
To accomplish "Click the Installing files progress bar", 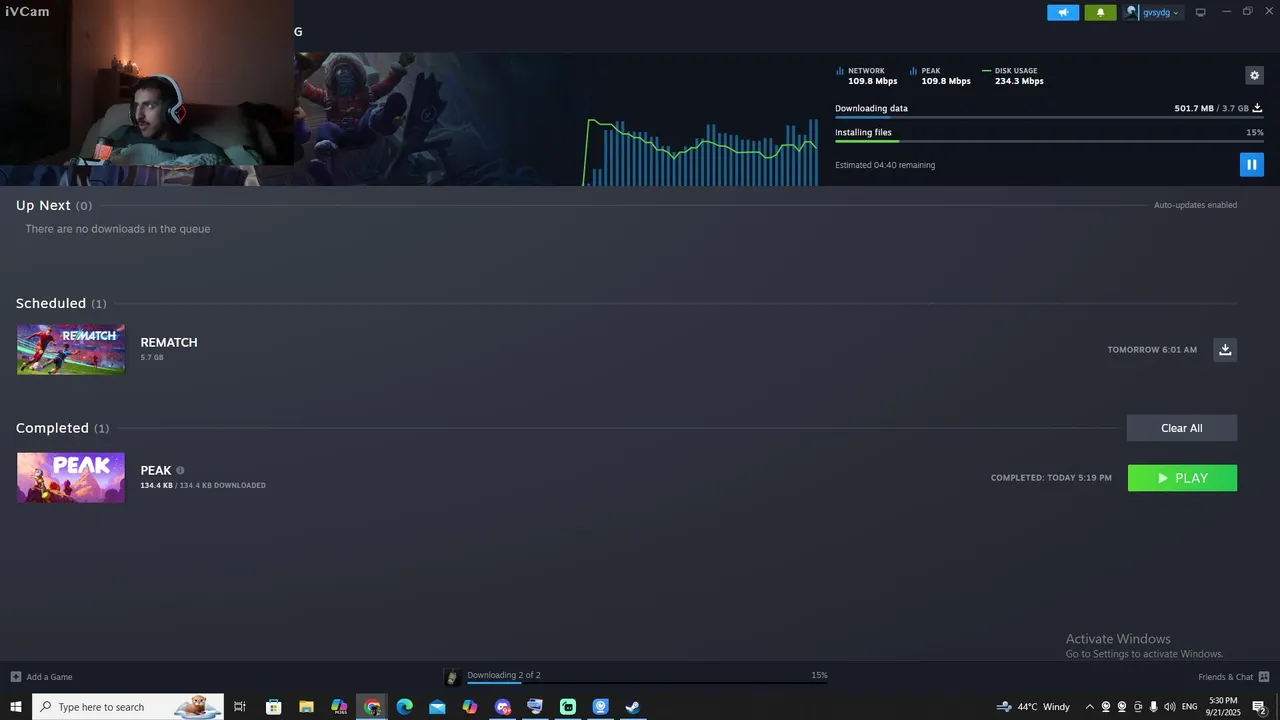I will (1049, 141).
